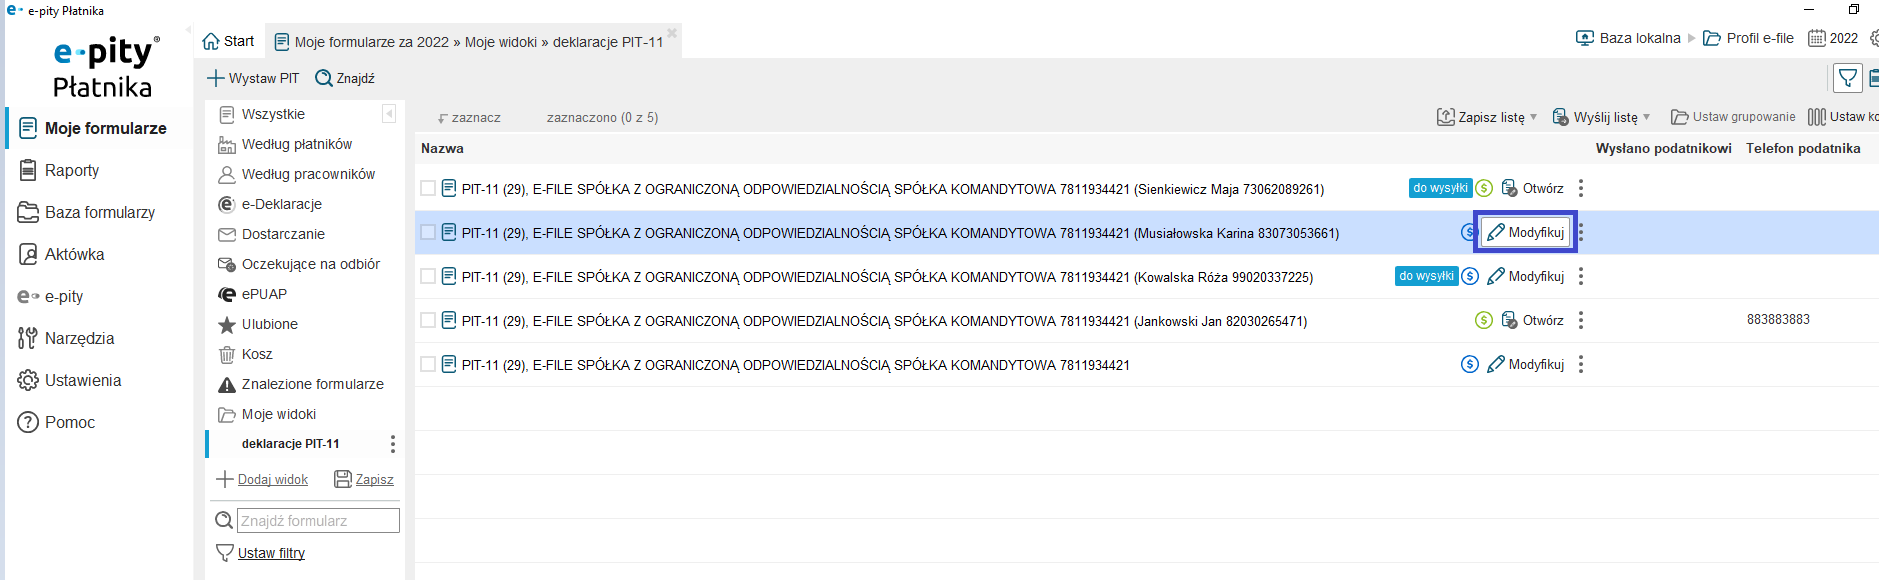Close the deklaracje PIT-11 forms tab
Image resolution: width=1879 pixels, height=580 pixels.
(672, 33)
